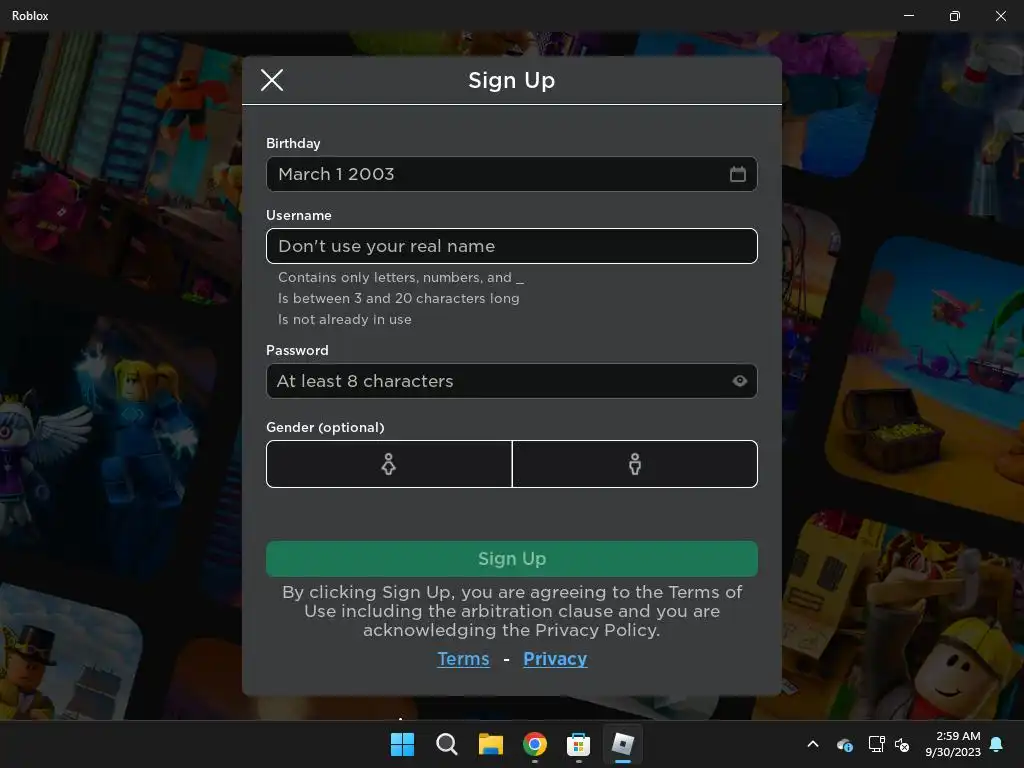Click the Birthday field showing March 1 2003
Viewport: 1024px width, 768px height.
click(x=511, y=174)
